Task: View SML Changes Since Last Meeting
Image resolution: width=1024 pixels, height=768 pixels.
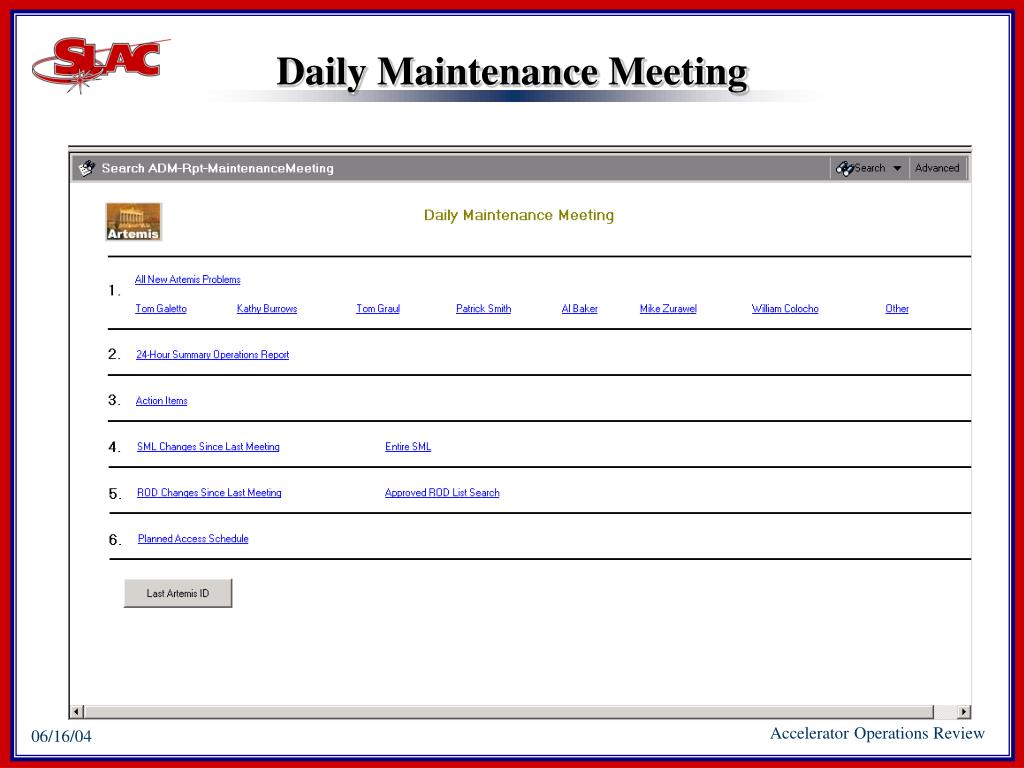Action: pos(208,447)
